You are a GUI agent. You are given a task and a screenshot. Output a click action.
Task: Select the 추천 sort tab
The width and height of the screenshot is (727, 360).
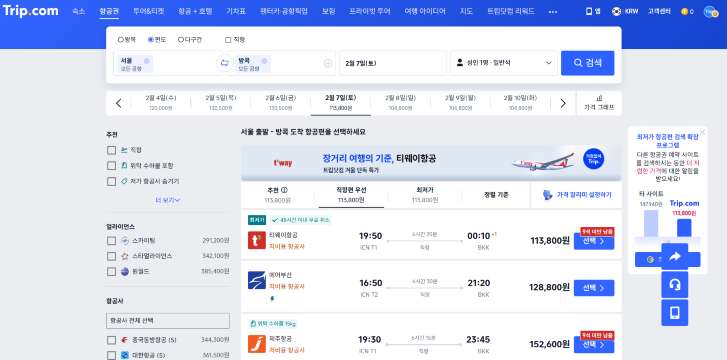coord(278,195)
